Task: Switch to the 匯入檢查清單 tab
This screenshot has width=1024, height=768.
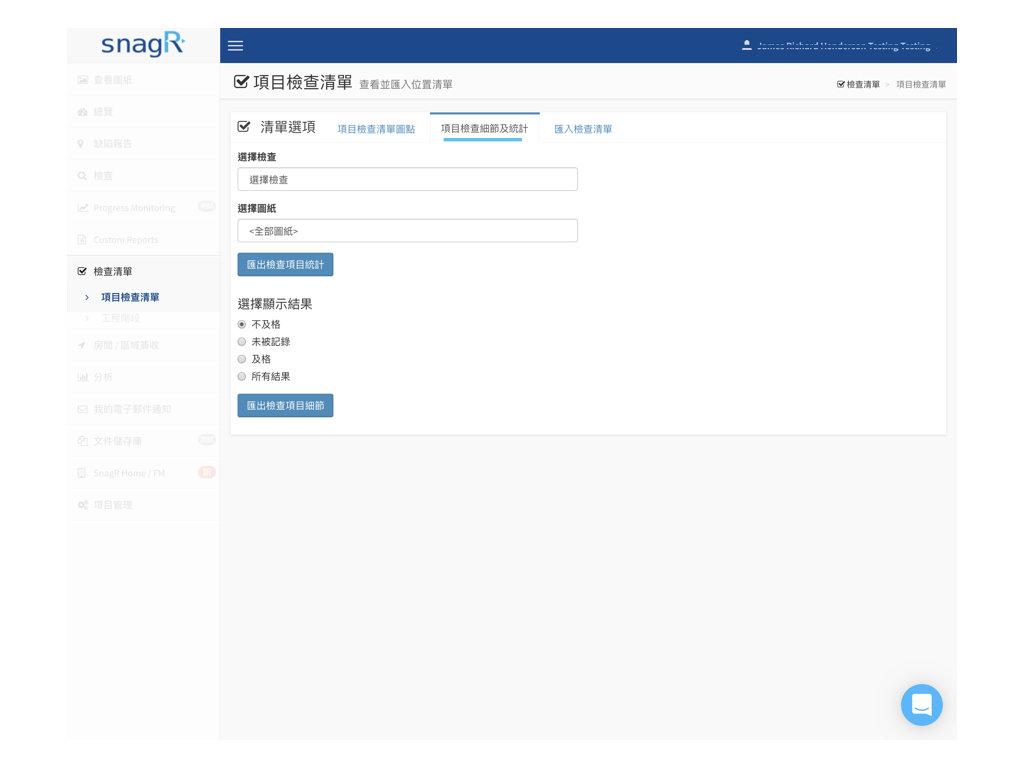Action: point(583,129)
